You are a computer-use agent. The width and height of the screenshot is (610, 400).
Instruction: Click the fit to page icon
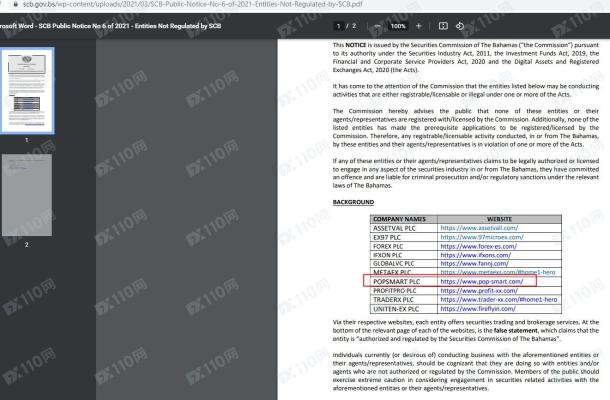(x=443, y=26)
